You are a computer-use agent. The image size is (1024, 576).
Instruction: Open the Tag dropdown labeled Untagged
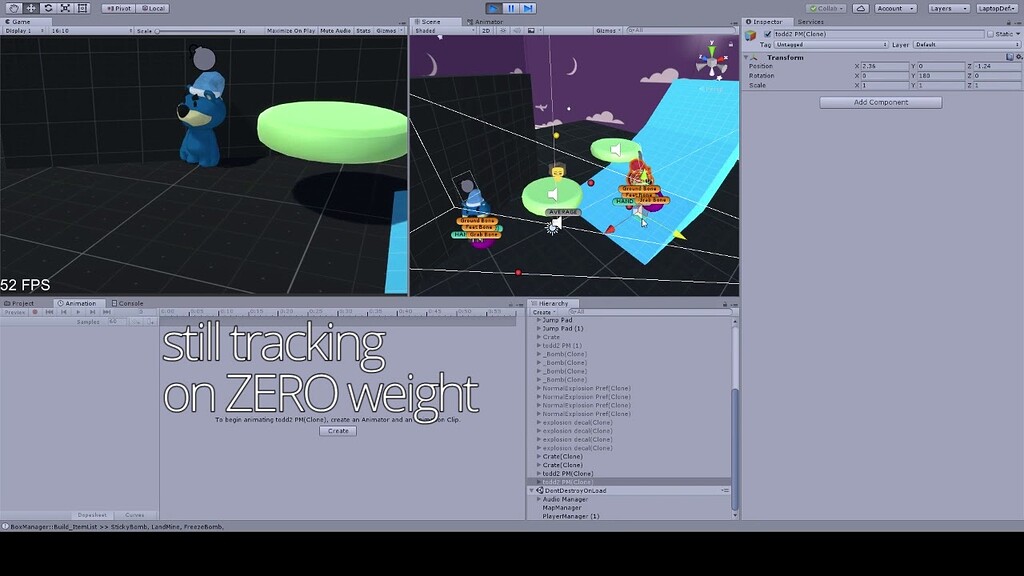point(830,44)
